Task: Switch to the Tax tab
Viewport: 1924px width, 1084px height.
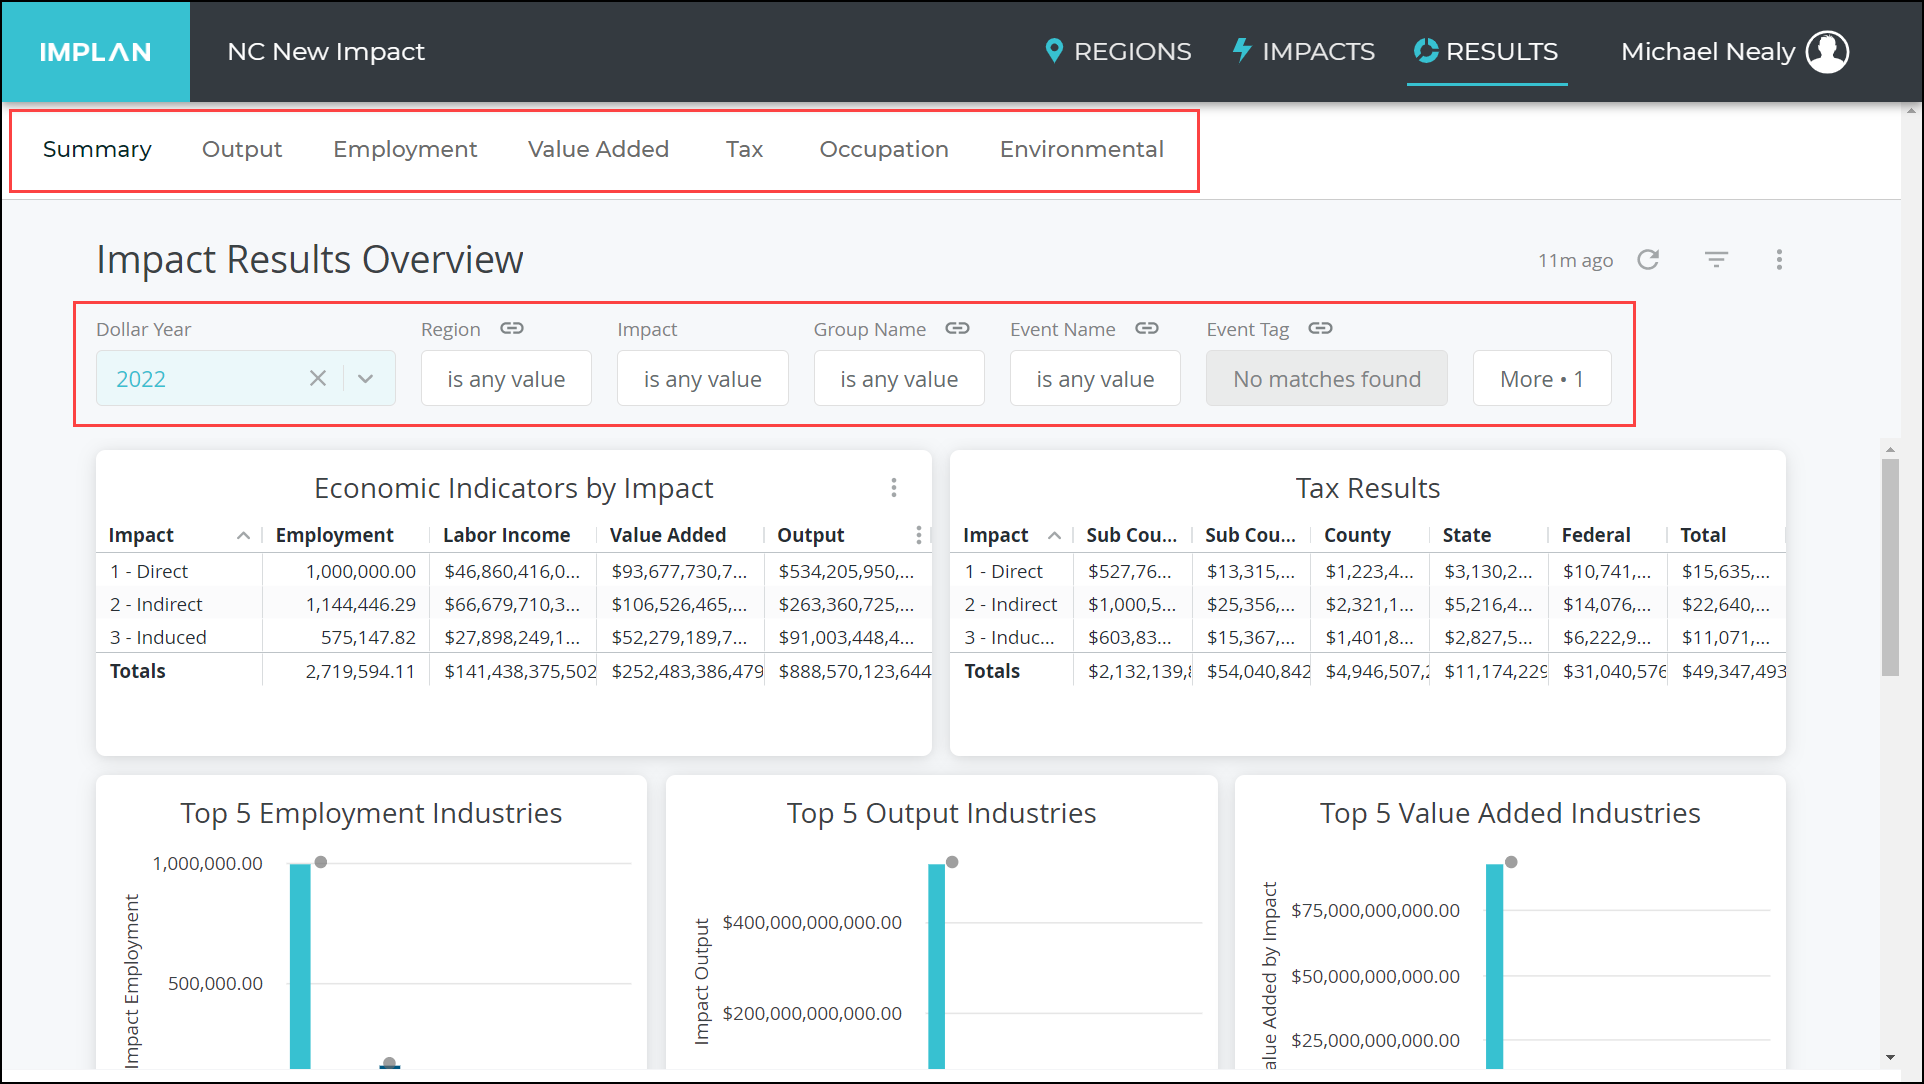Action: (x=744, y=149)
